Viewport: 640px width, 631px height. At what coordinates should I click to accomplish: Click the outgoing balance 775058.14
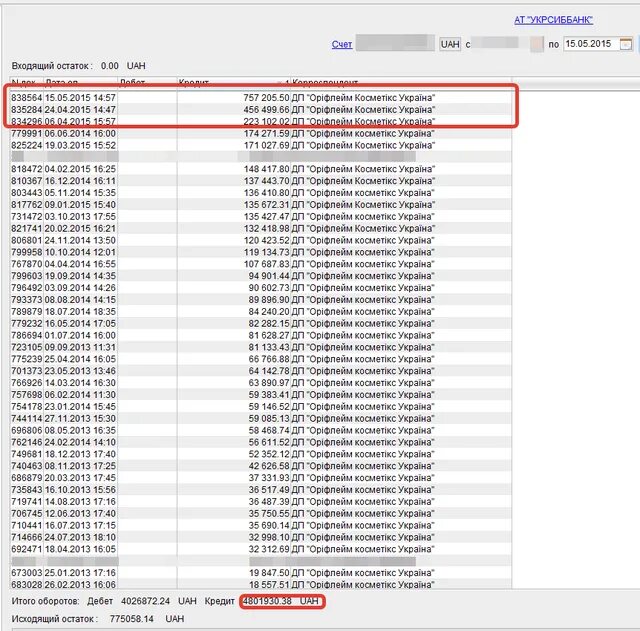pyautogui.click(x=131, y=619)
